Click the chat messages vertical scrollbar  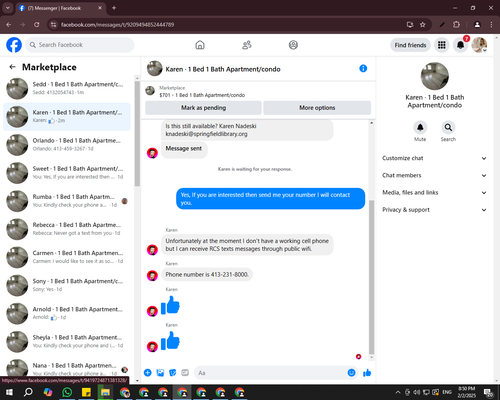tap(371, 277)
